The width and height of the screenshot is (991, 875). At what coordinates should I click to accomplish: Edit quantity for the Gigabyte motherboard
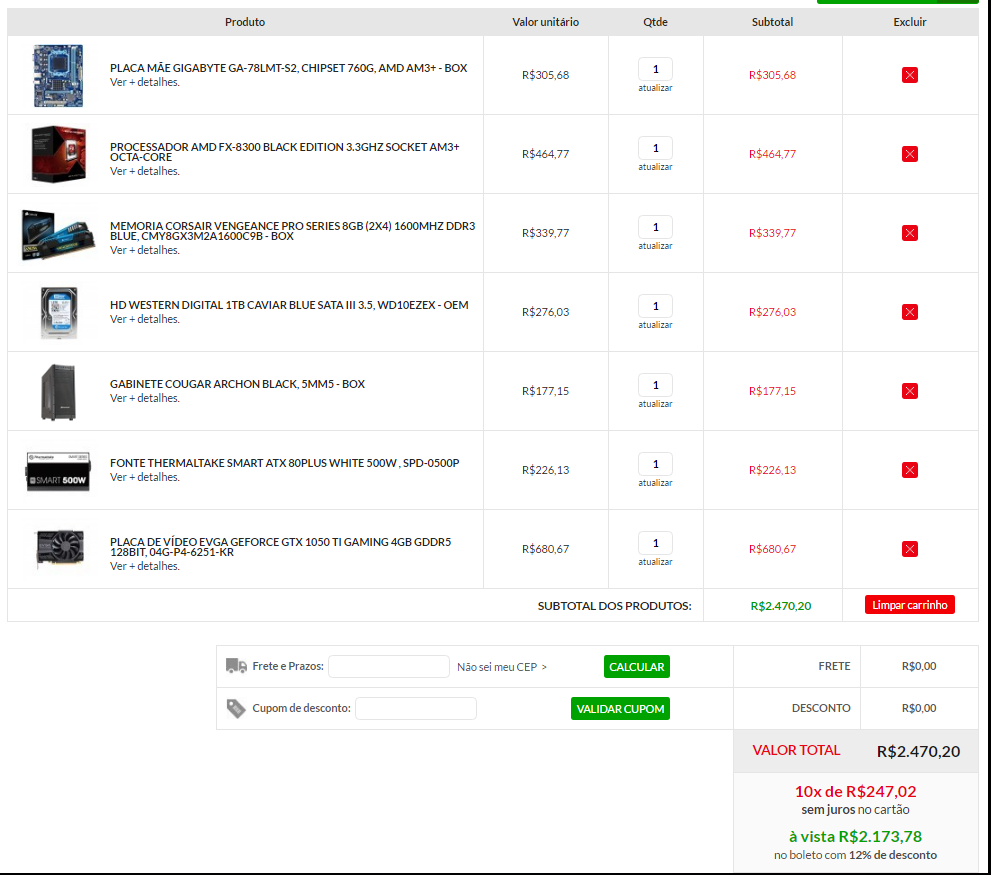click(655, 69)
